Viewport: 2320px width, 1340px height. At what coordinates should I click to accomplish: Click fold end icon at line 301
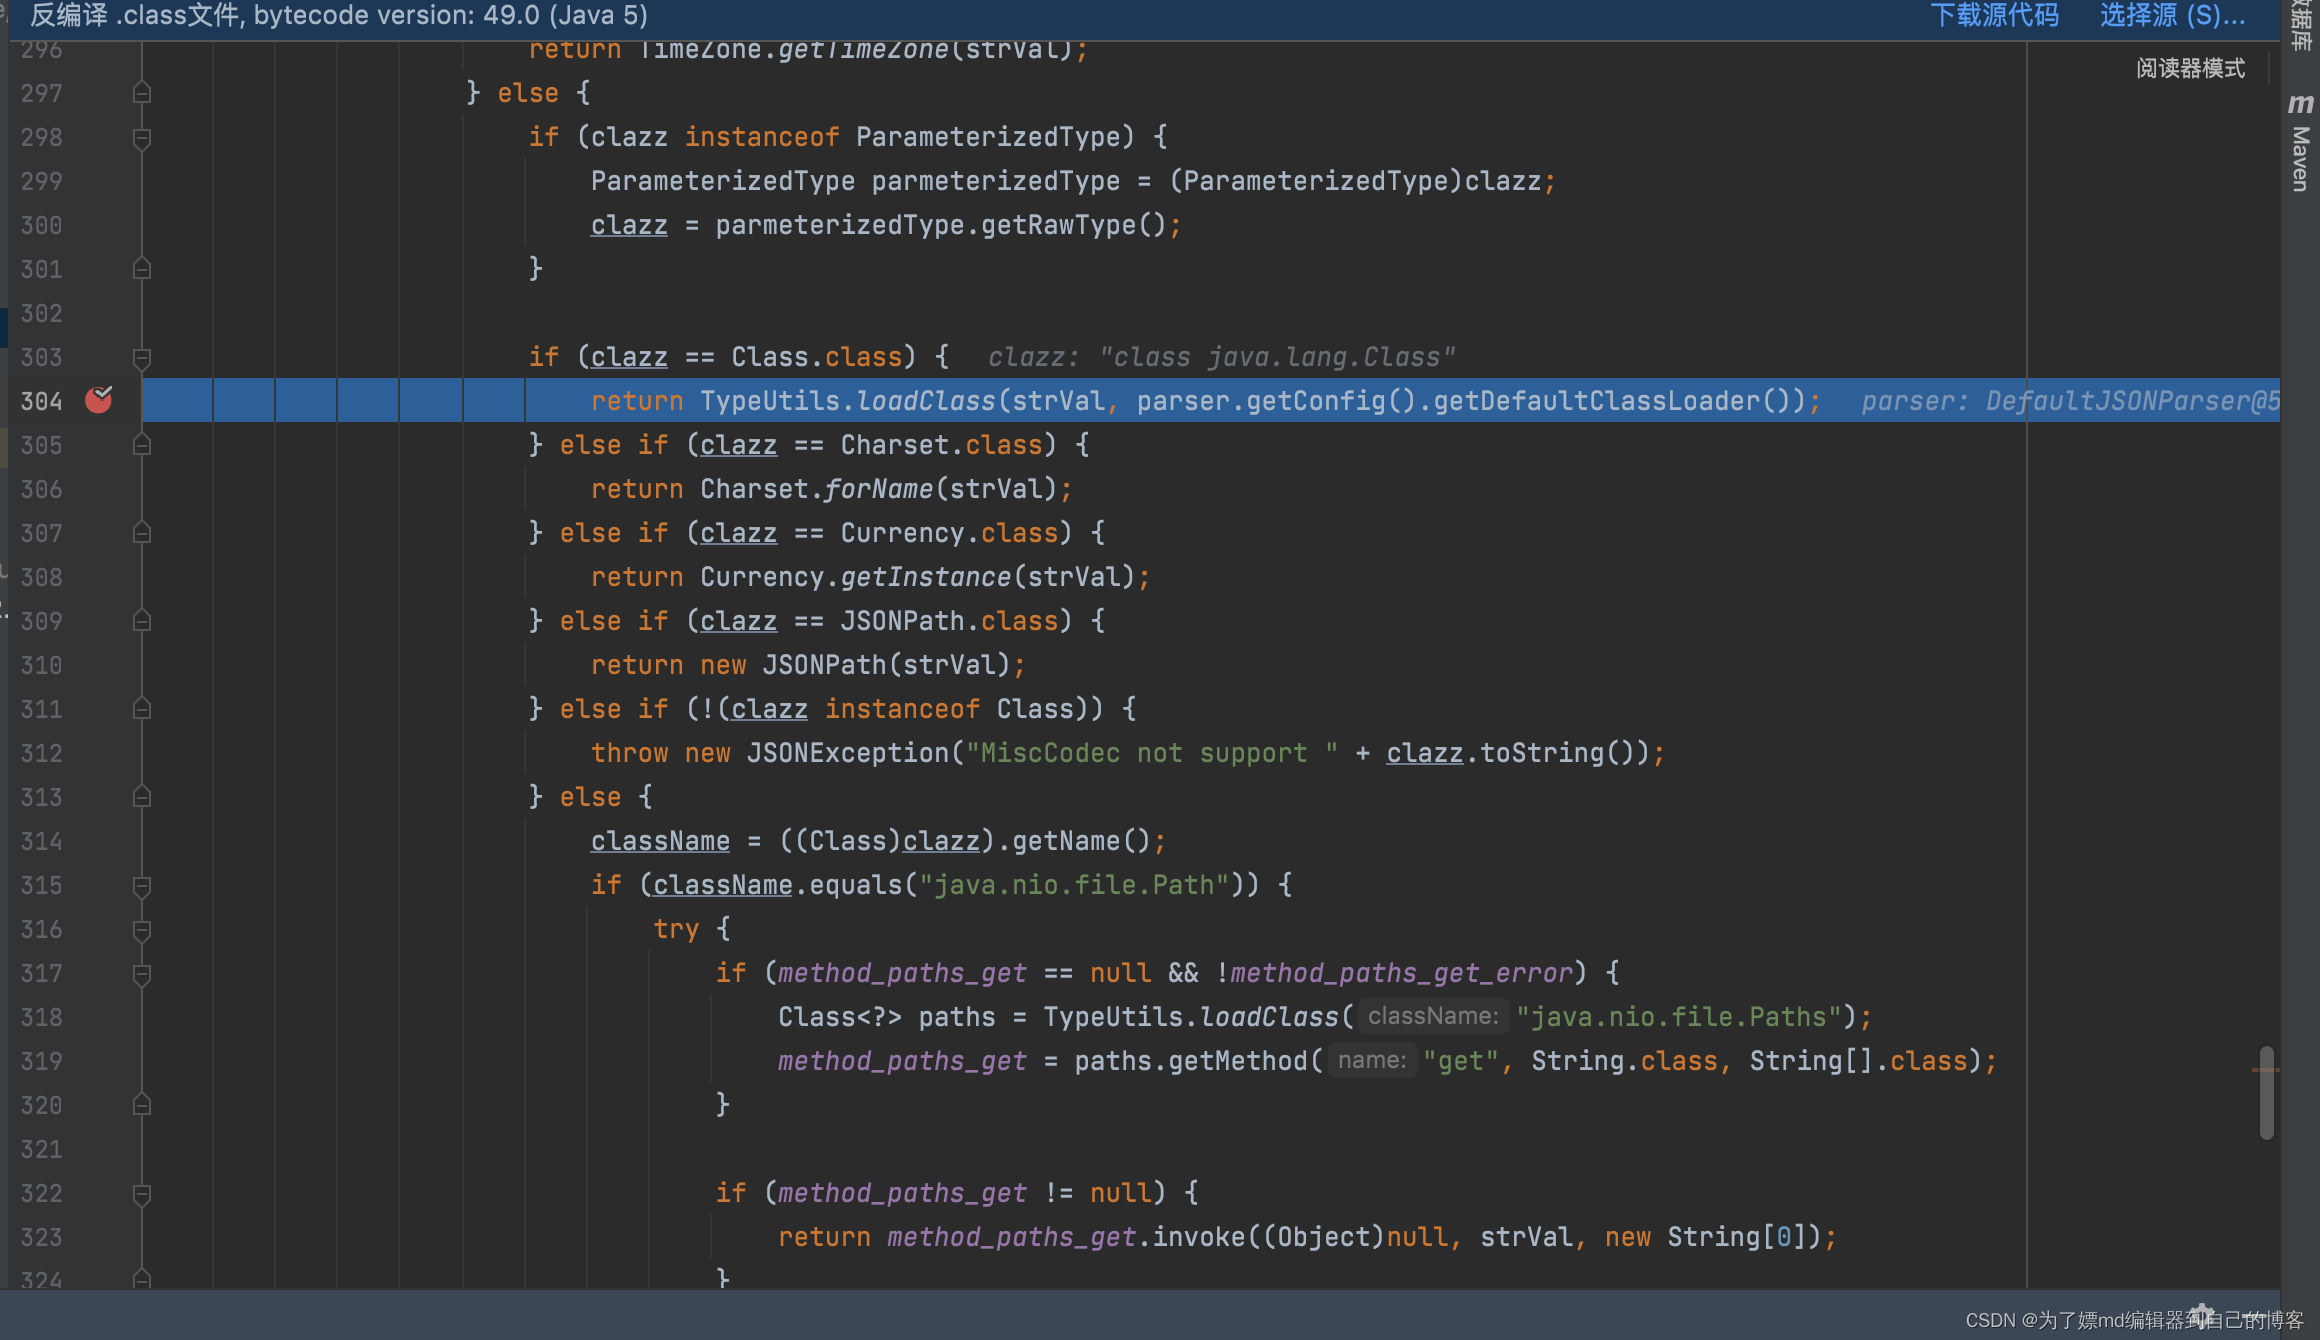(142, 269)
